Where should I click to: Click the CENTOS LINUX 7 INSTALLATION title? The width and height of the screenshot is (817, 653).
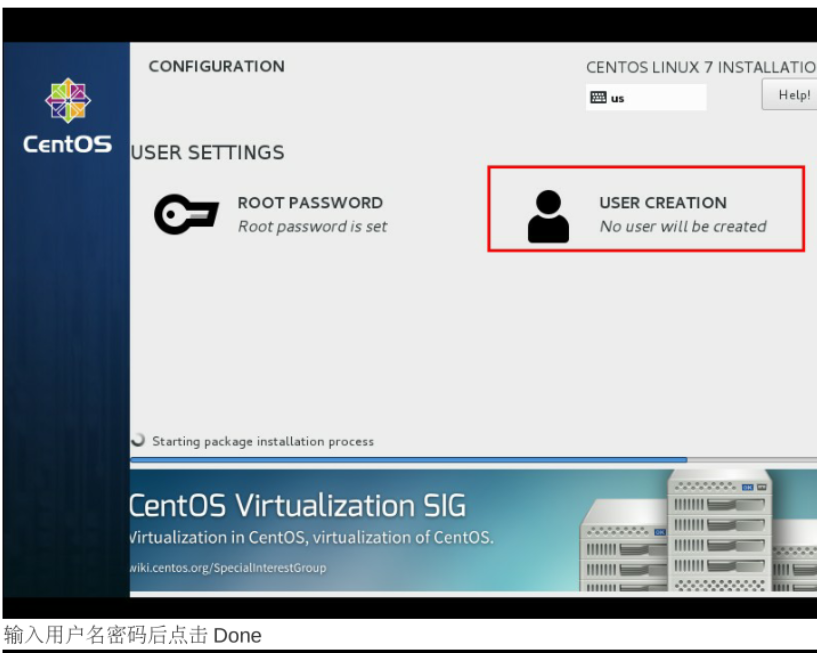[x=700, y=67]
